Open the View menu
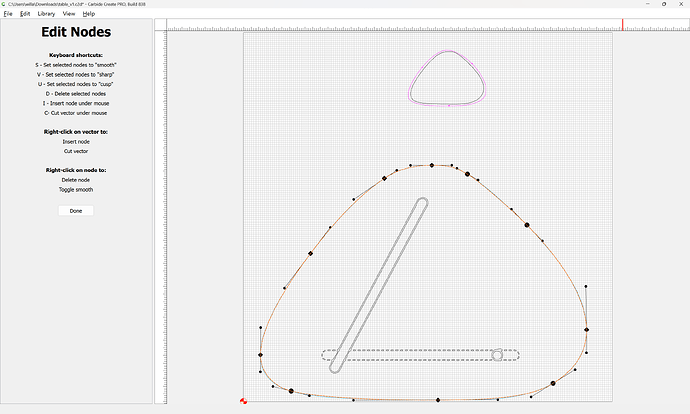 [x=69, y=14]
